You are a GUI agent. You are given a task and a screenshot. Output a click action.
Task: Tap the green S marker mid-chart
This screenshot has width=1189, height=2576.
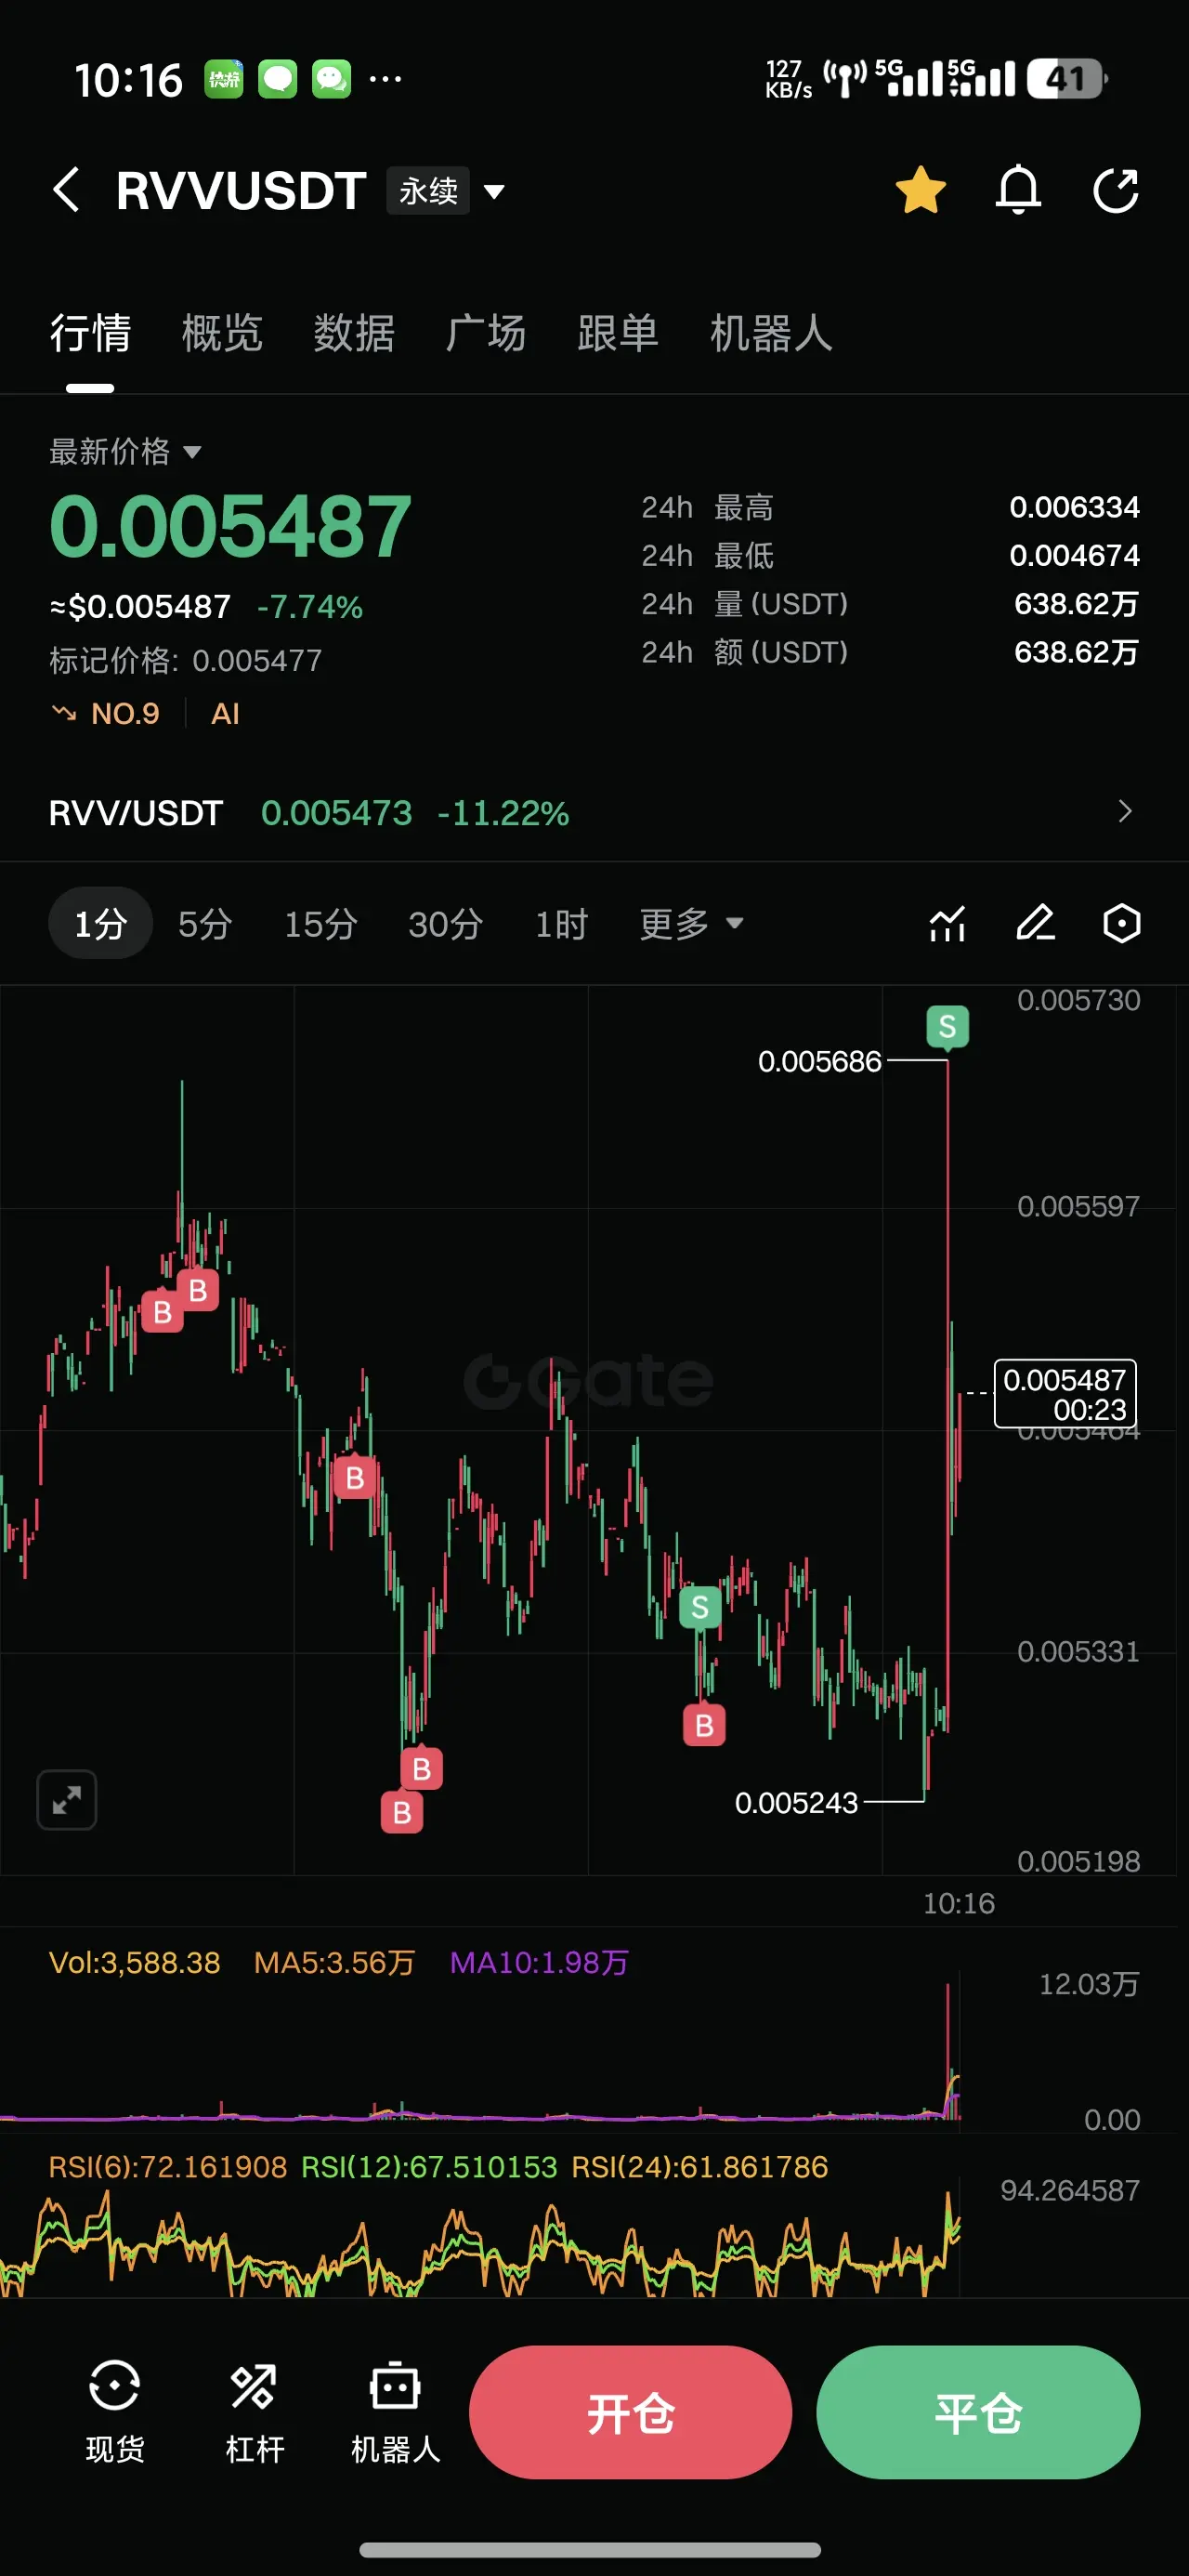pos(700,1607)
